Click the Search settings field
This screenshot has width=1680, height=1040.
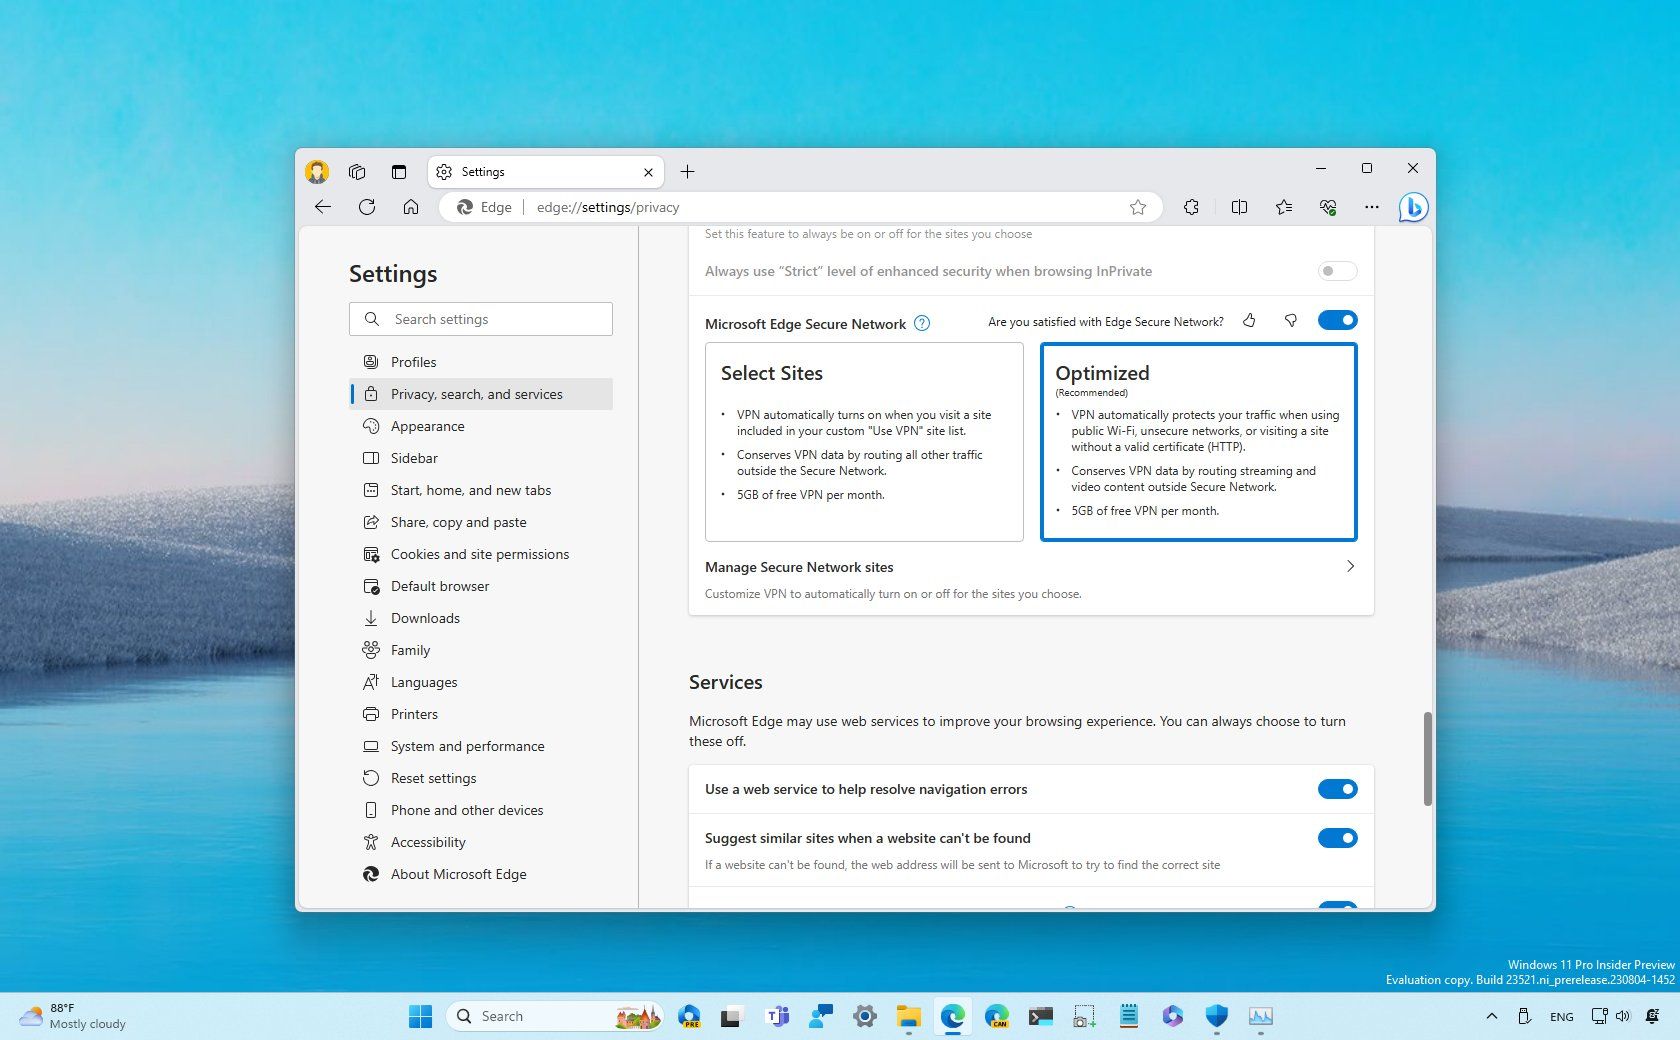480,319
